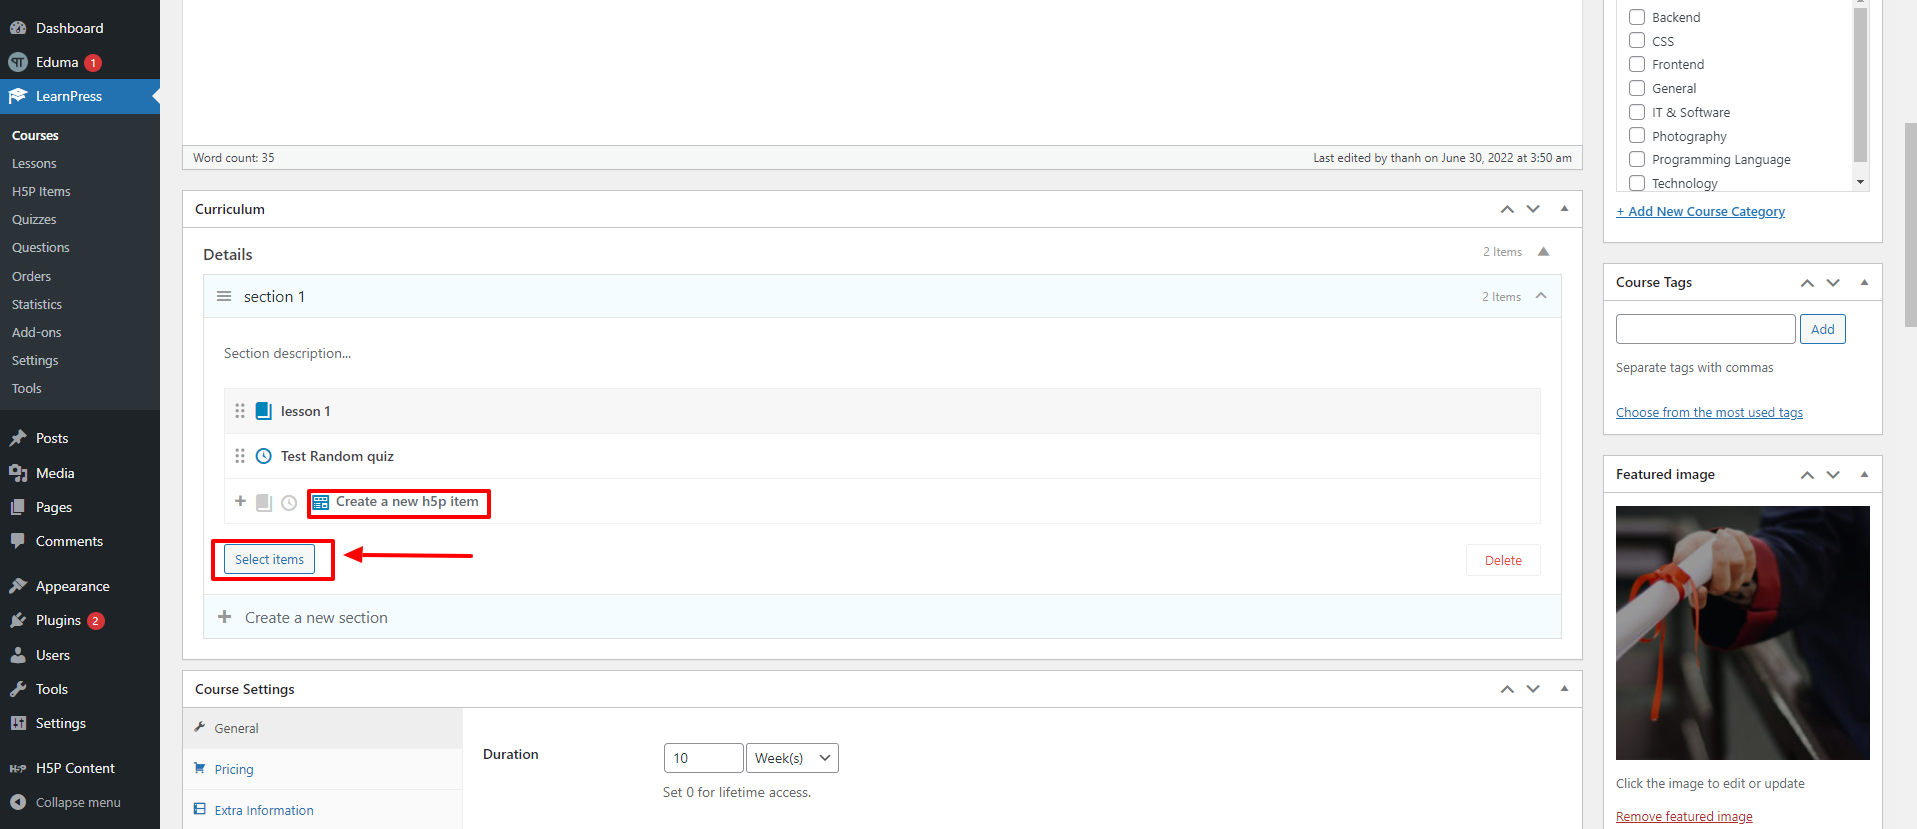Image resolution: width=1917 pixels, height=829 pixels.
Task: Click the Dashboard gauge icon
Action: point(18,28)
